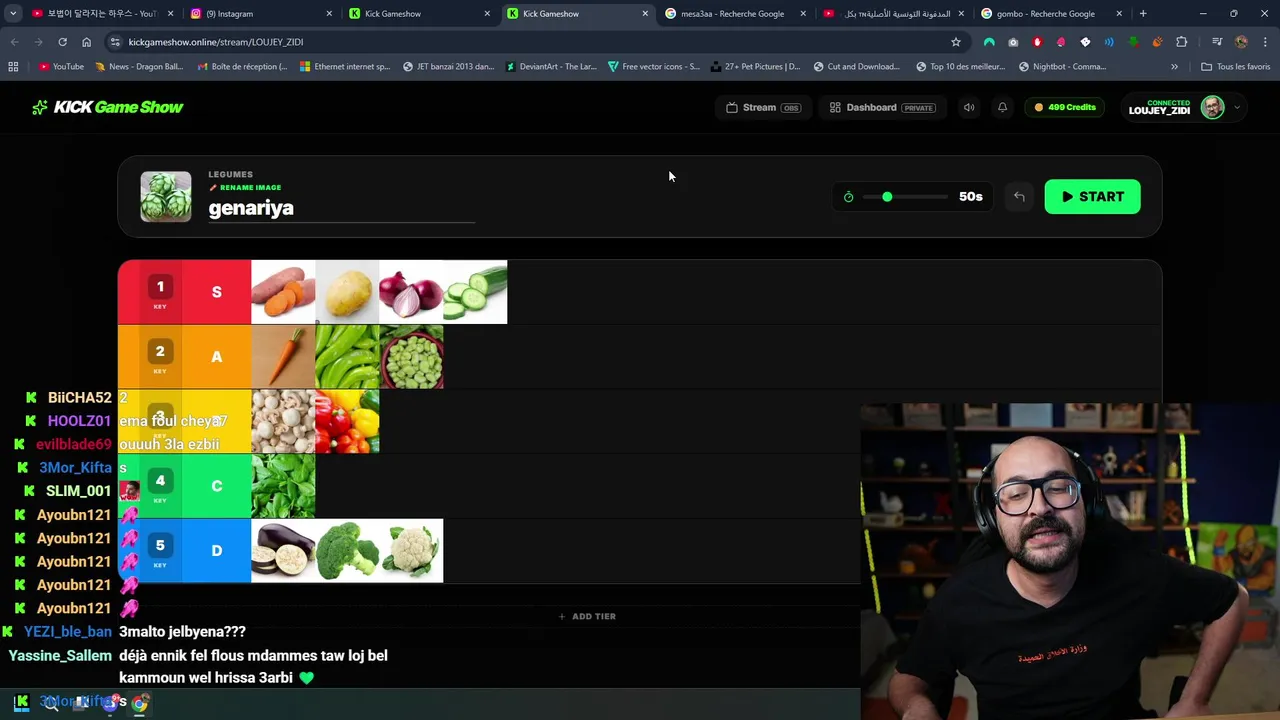Viewport: 1280px width, 720px height.
Task: Select the fava beans image in A tier
Action: coord(411,357)
